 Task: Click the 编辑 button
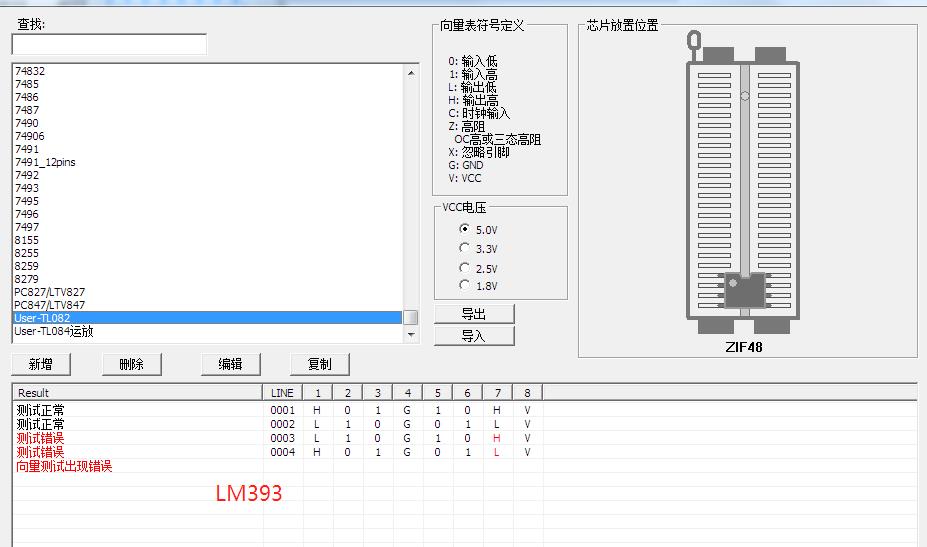[x=231, y=364]
